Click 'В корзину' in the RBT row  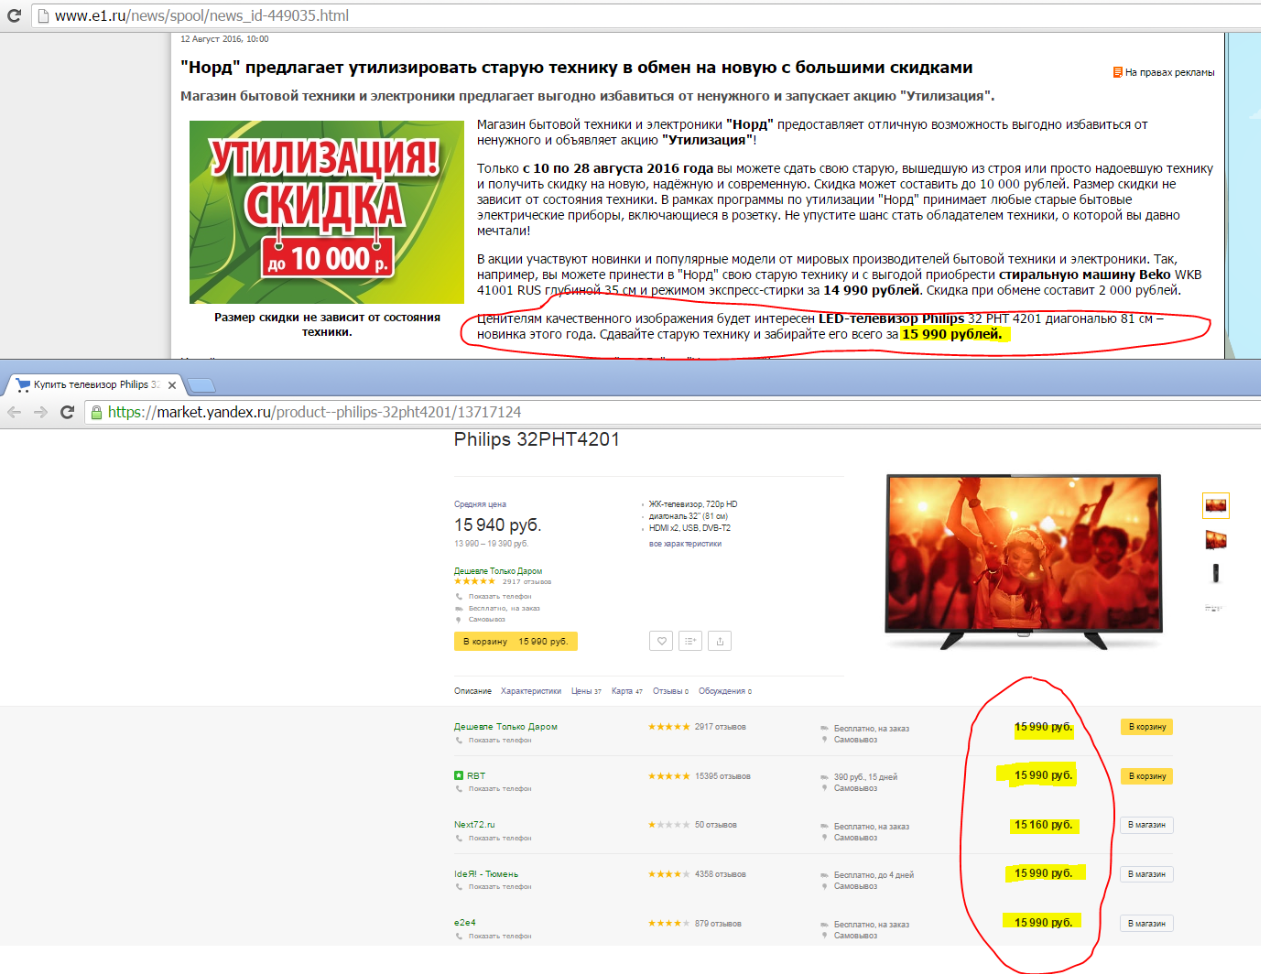pos(1147,776)
